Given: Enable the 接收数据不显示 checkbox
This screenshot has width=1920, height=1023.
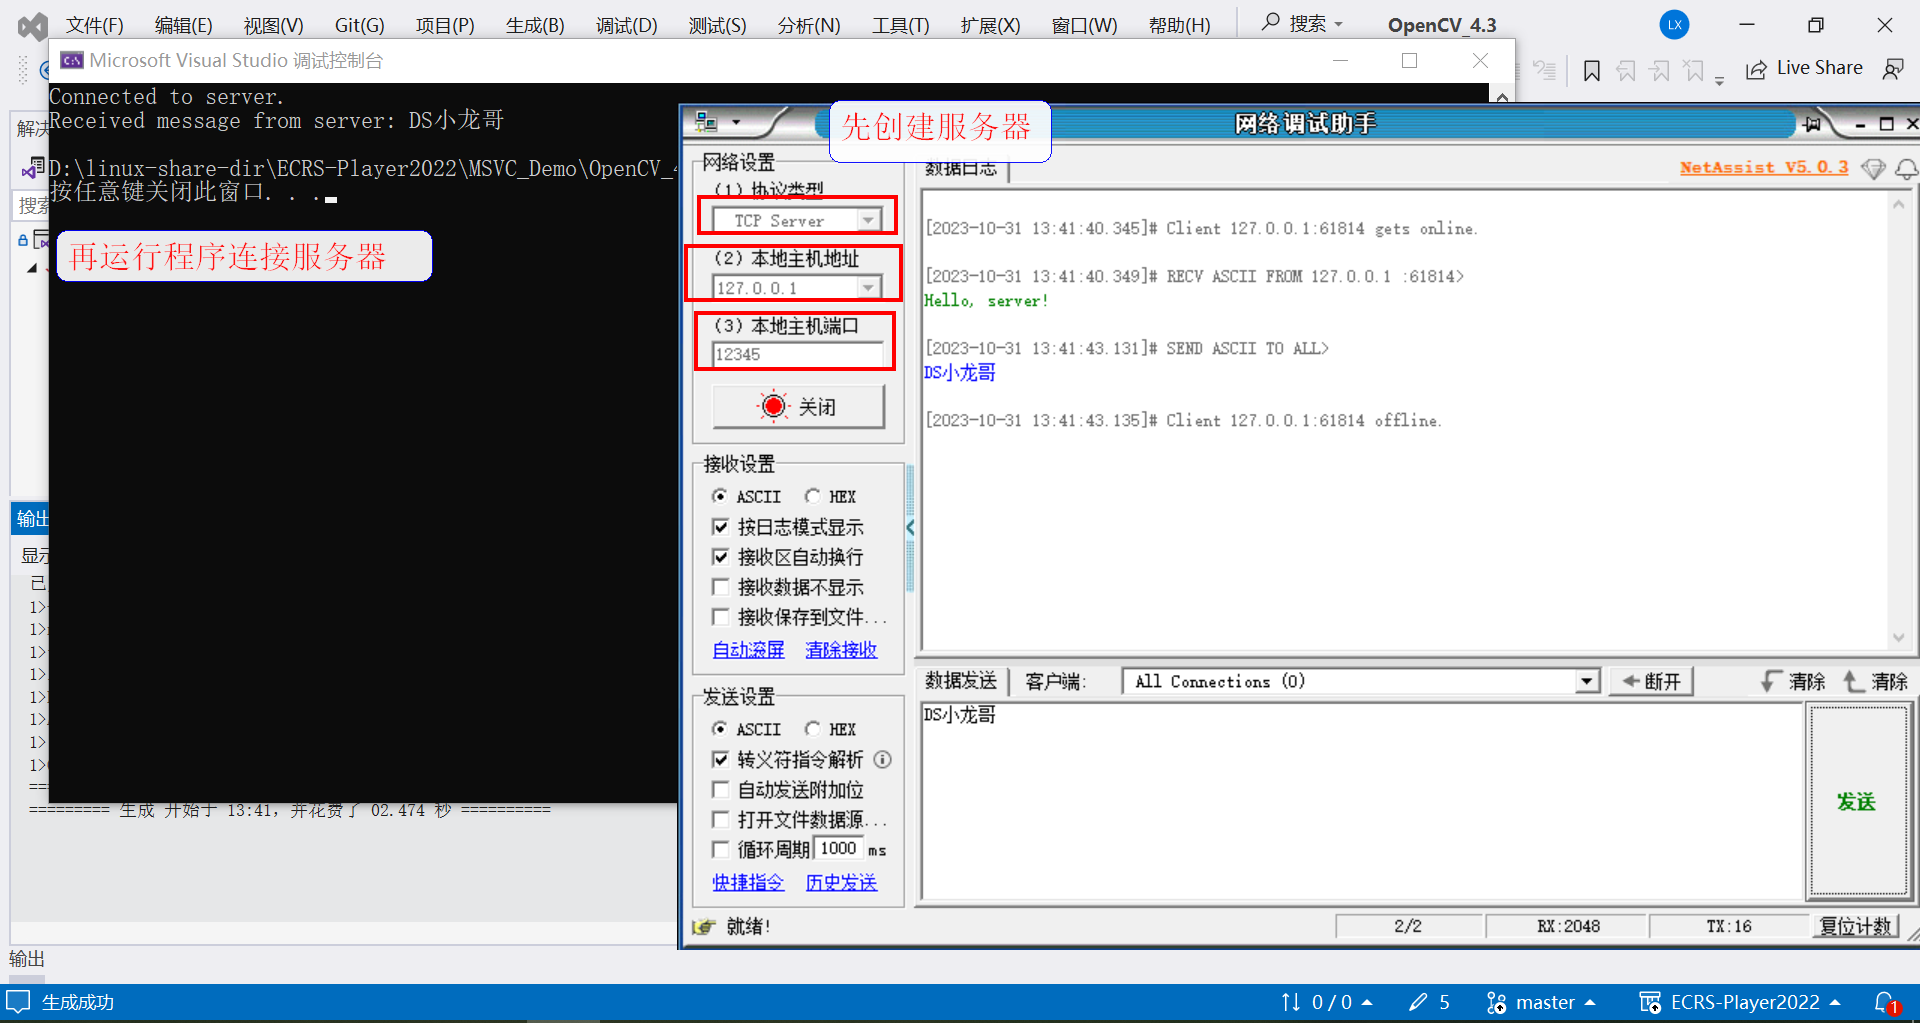Looking at the screenshot, I should tap(722, 587).
